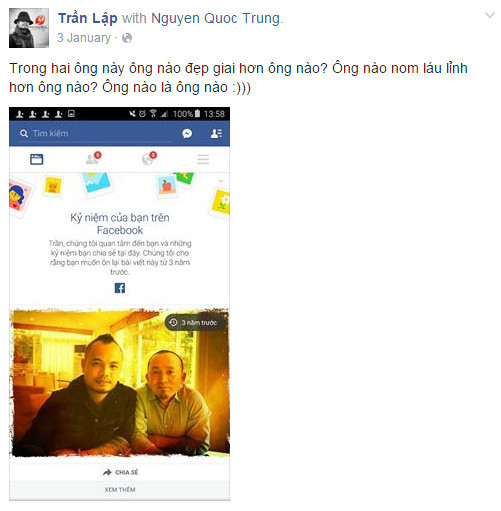Collapse the memory card chevron

click(221, 181)
